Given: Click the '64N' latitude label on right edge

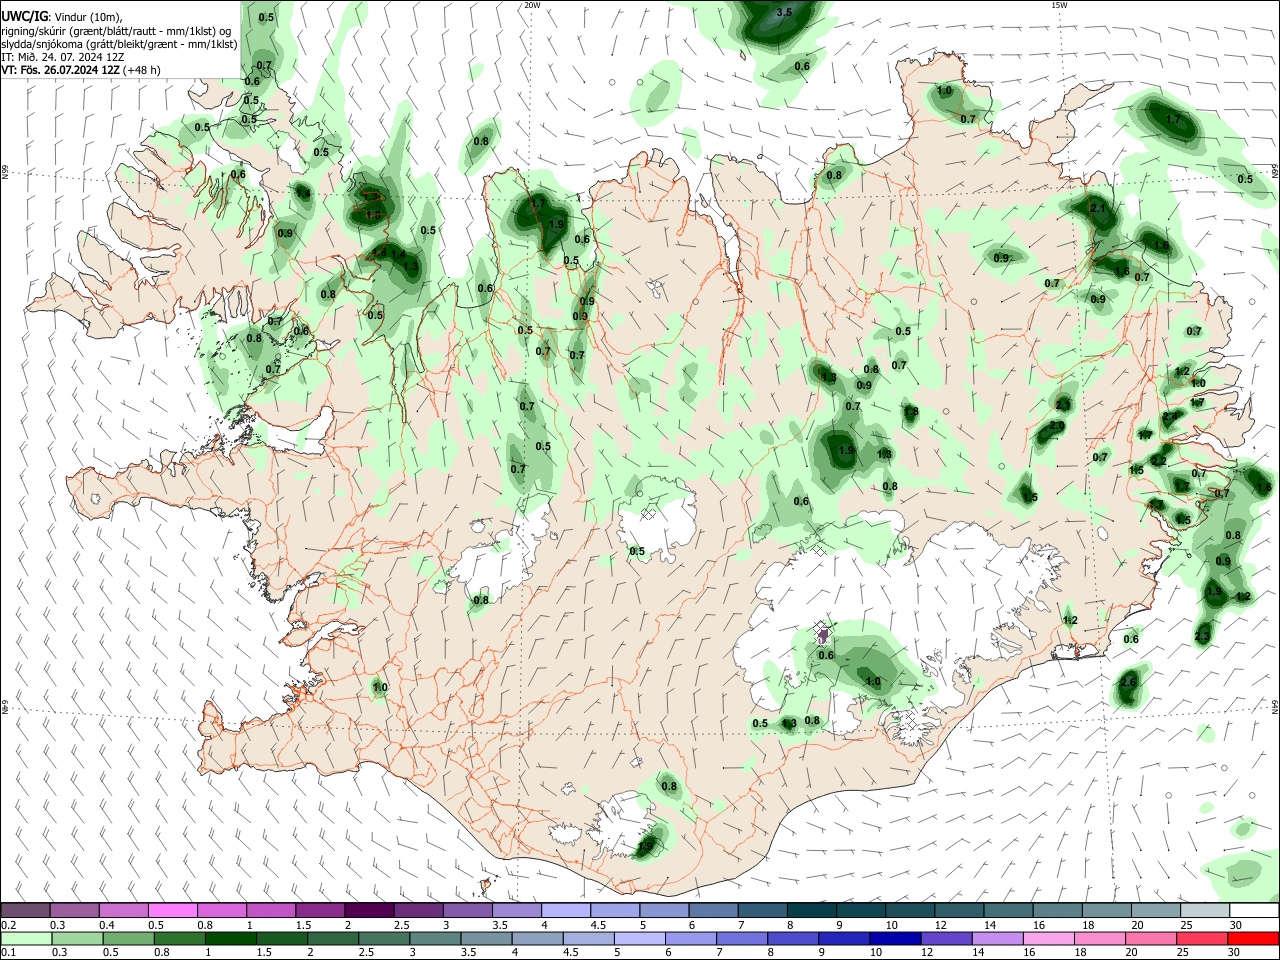Looking at the screenshot, I should point(1276,706).
